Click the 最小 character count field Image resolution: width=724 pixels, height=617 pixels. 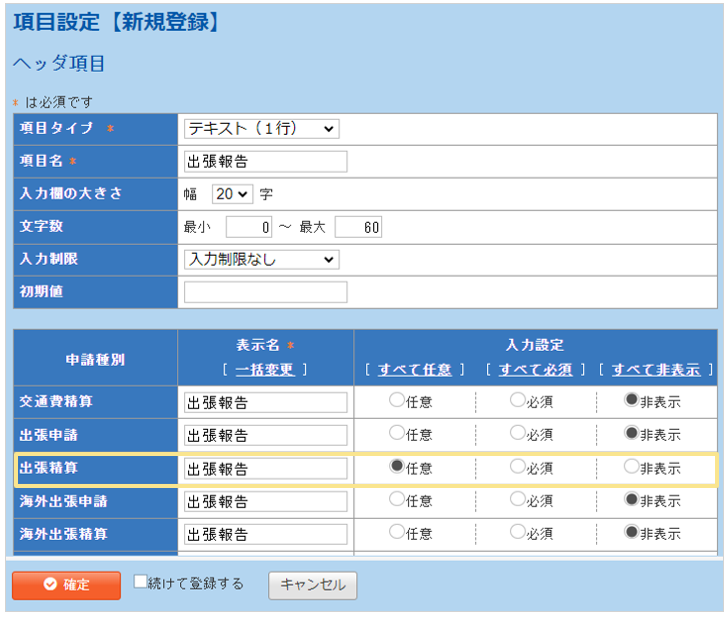[249, 227]
